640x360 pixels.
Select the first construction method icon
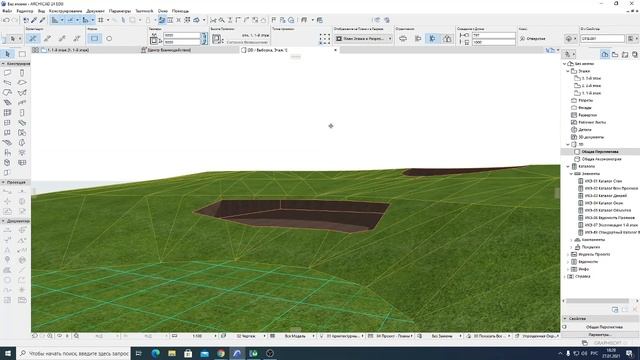pos(33,38)
